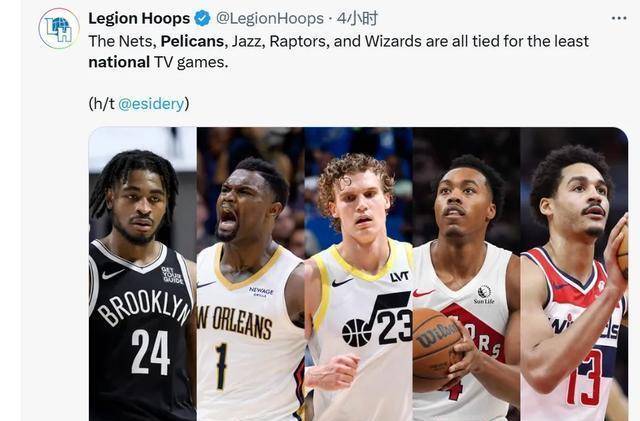Screen dimensions: 640x421
Task: Open the Wizards number 13 player photo
Action: click(x=574, y=274)
